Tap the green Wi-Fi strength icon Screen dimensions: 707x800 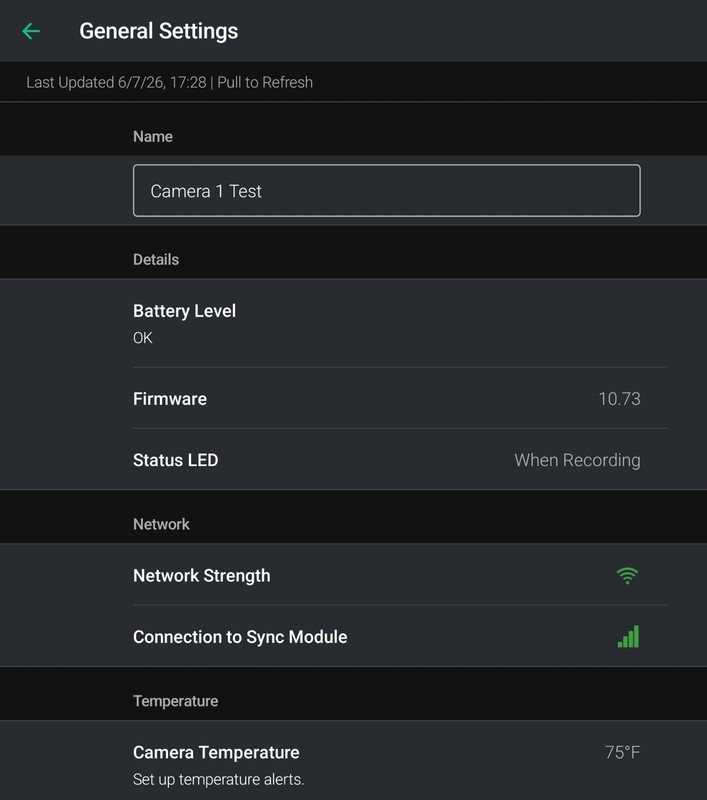[627, 576]
